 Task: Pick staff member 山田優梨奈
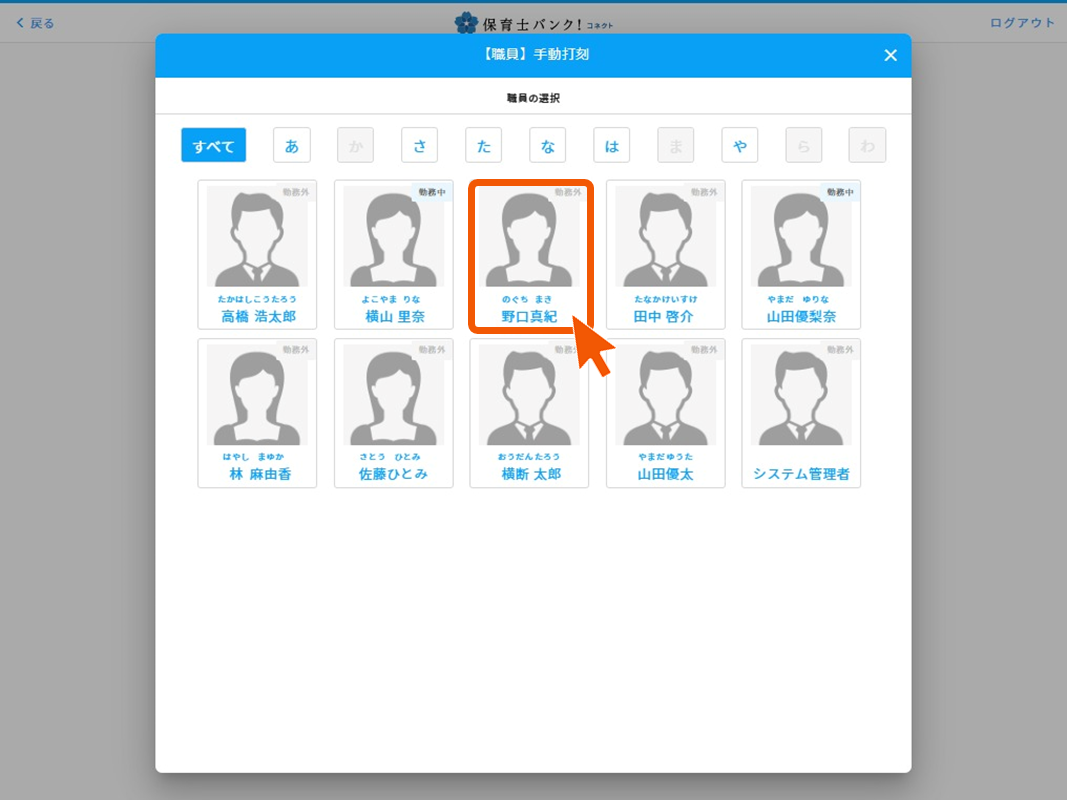click(801, 254)
